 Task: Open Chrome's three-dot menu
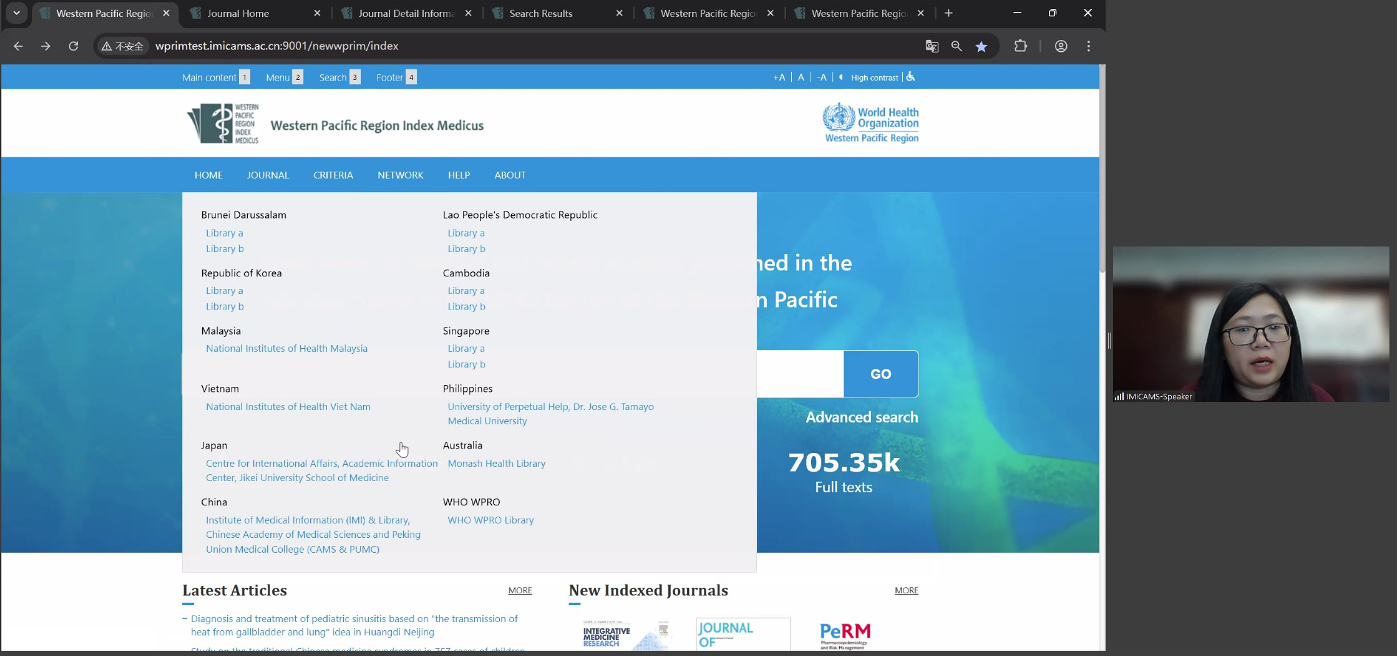[1089, 46]
